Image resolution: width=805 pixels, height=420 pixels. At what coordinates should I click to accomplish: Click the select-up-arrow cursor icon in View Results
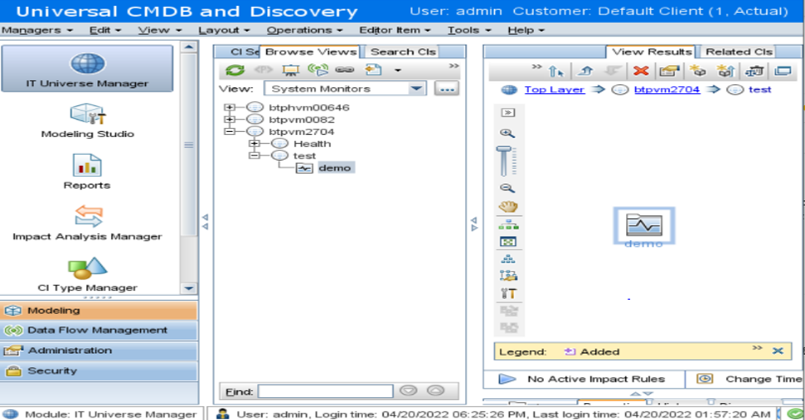pyautogui.click(x=557, y=71)
